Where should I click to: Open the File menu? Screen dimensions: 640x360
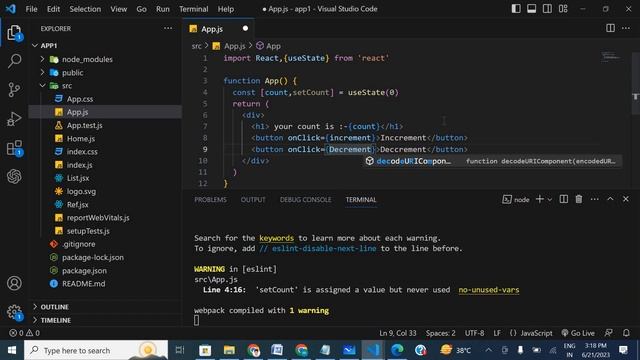31,9
